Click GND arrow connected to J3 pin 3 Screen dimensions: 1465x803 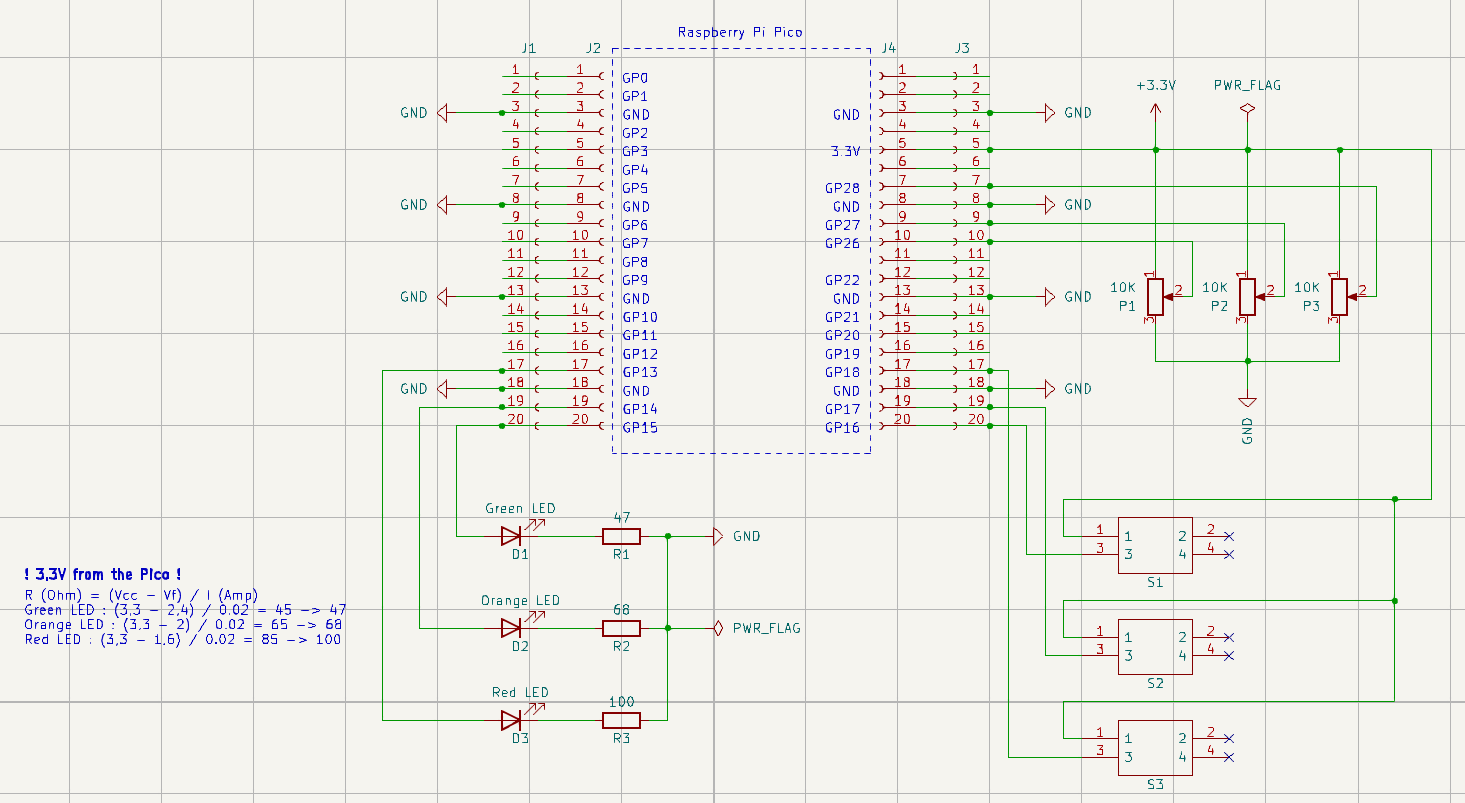(x=1049, y=113)
